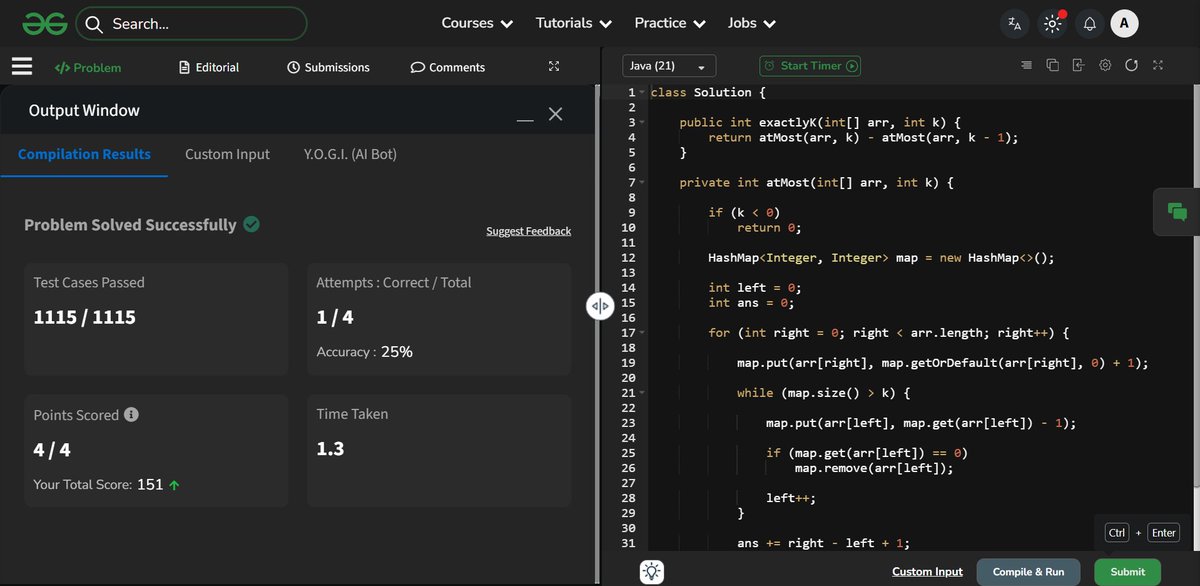Click the '4 / 4' points value
The width and height of the screenshot is (1200, 586).
click(x=52, y=449)
